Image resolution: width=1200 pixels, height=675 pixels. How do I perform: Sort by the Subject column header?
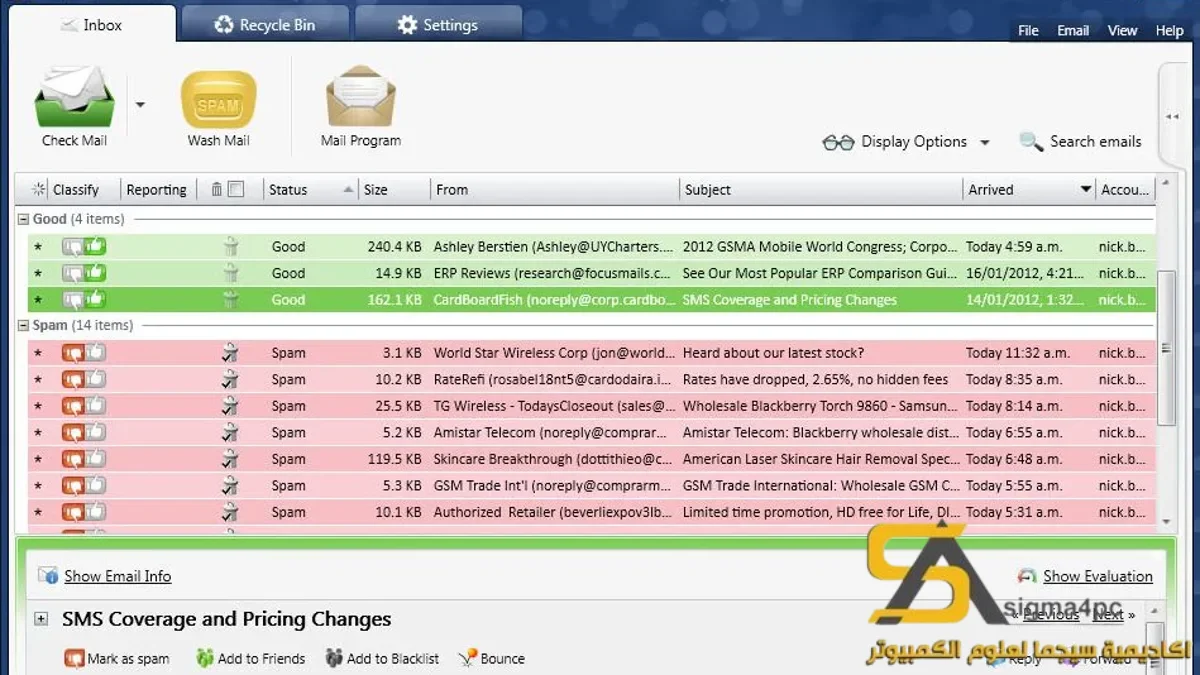pos(820,189)
